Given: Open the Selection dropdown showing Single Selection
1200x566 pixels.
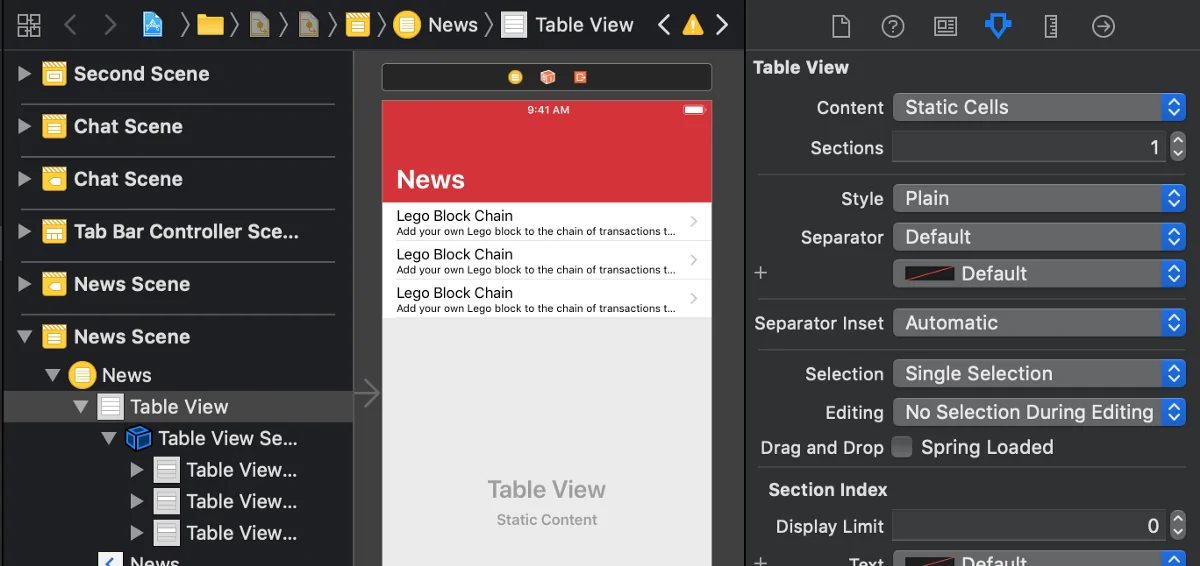Looking at the screenshot, I should (x=1038, y=374).
